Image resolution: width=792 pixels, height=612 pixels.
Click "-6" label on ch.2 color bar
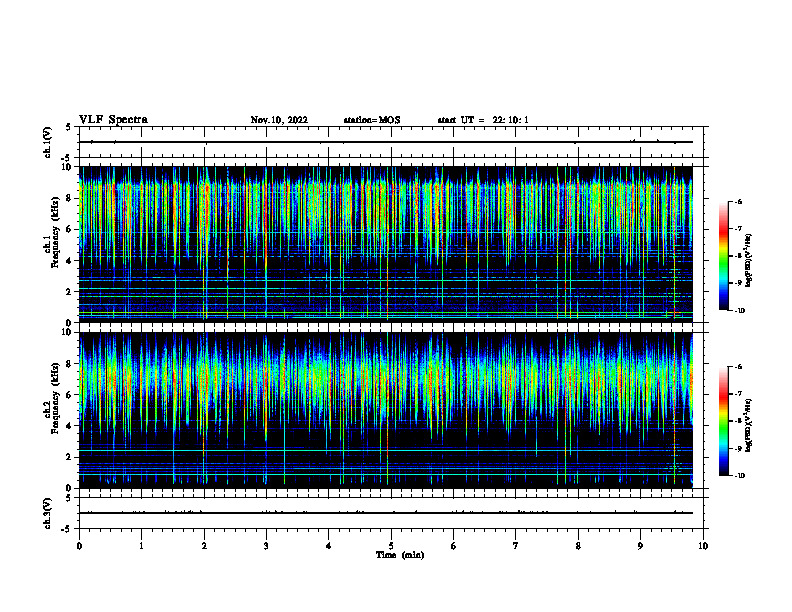coord(738,367)
